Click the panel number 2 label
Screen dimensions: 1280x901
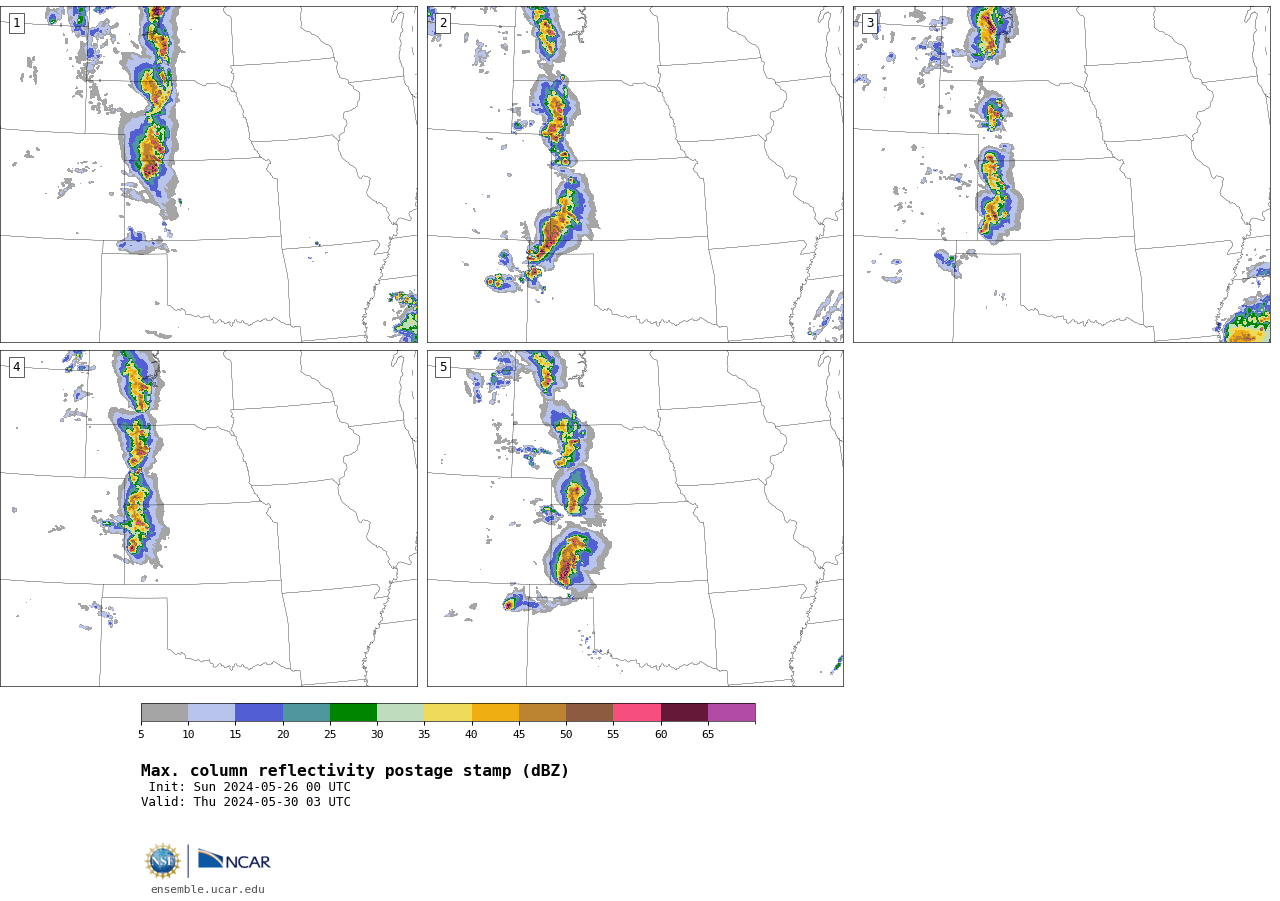(443, 23)
